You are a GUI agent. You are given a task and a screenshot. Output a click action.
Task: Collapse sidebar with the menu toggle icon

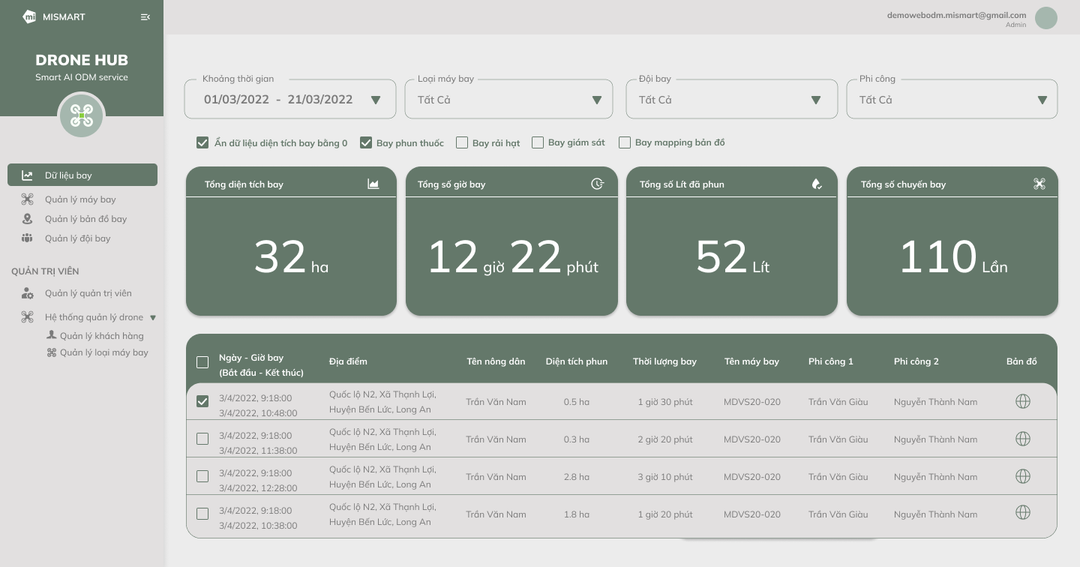click(145, 17)
